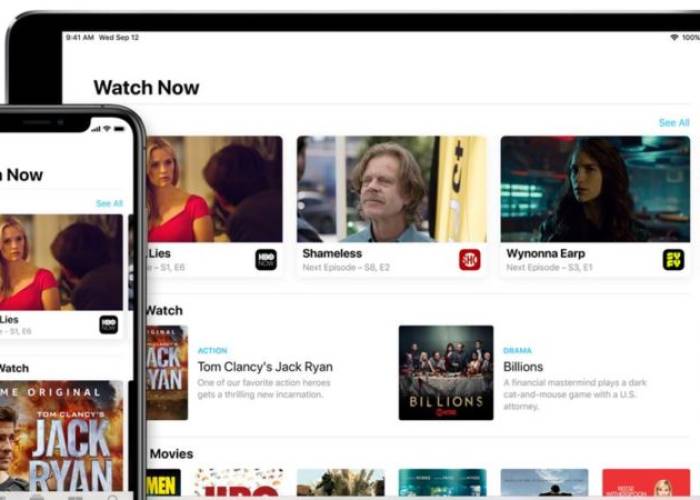Open the Wynonna Earp show thumbnail
700x500 pixels.
(595, 189)
